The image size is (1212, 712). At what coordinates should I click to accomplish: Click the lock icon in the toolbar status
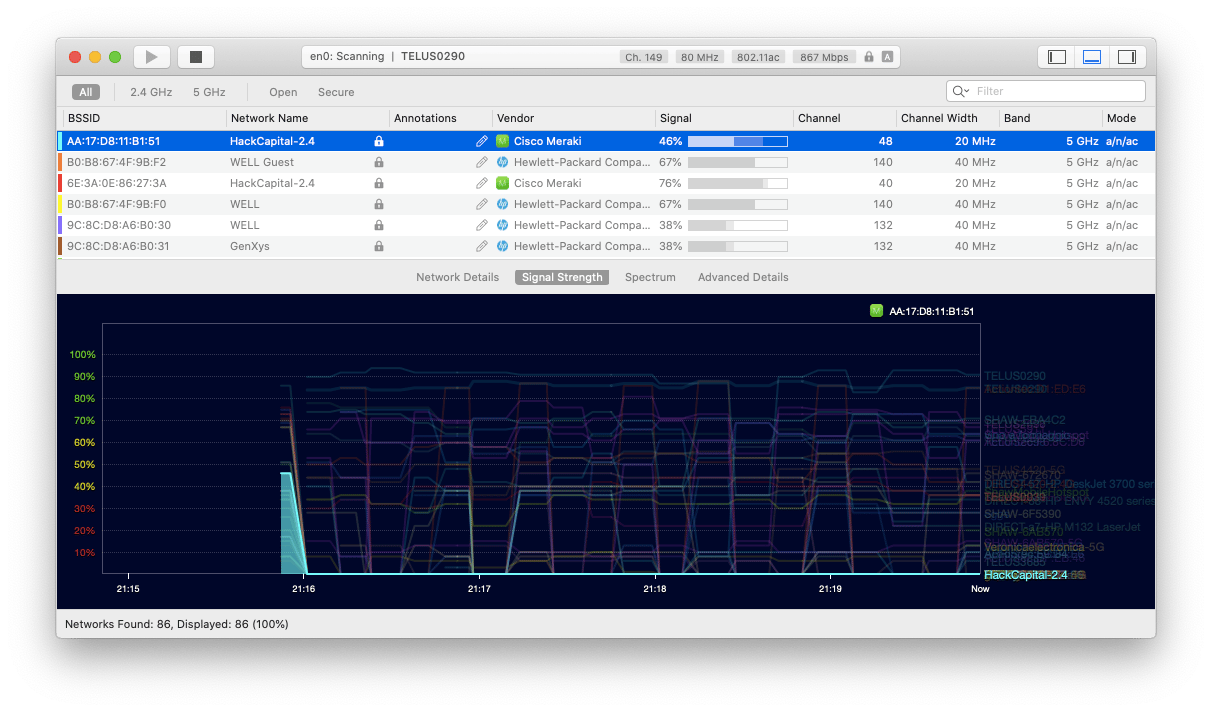[868, 57]
